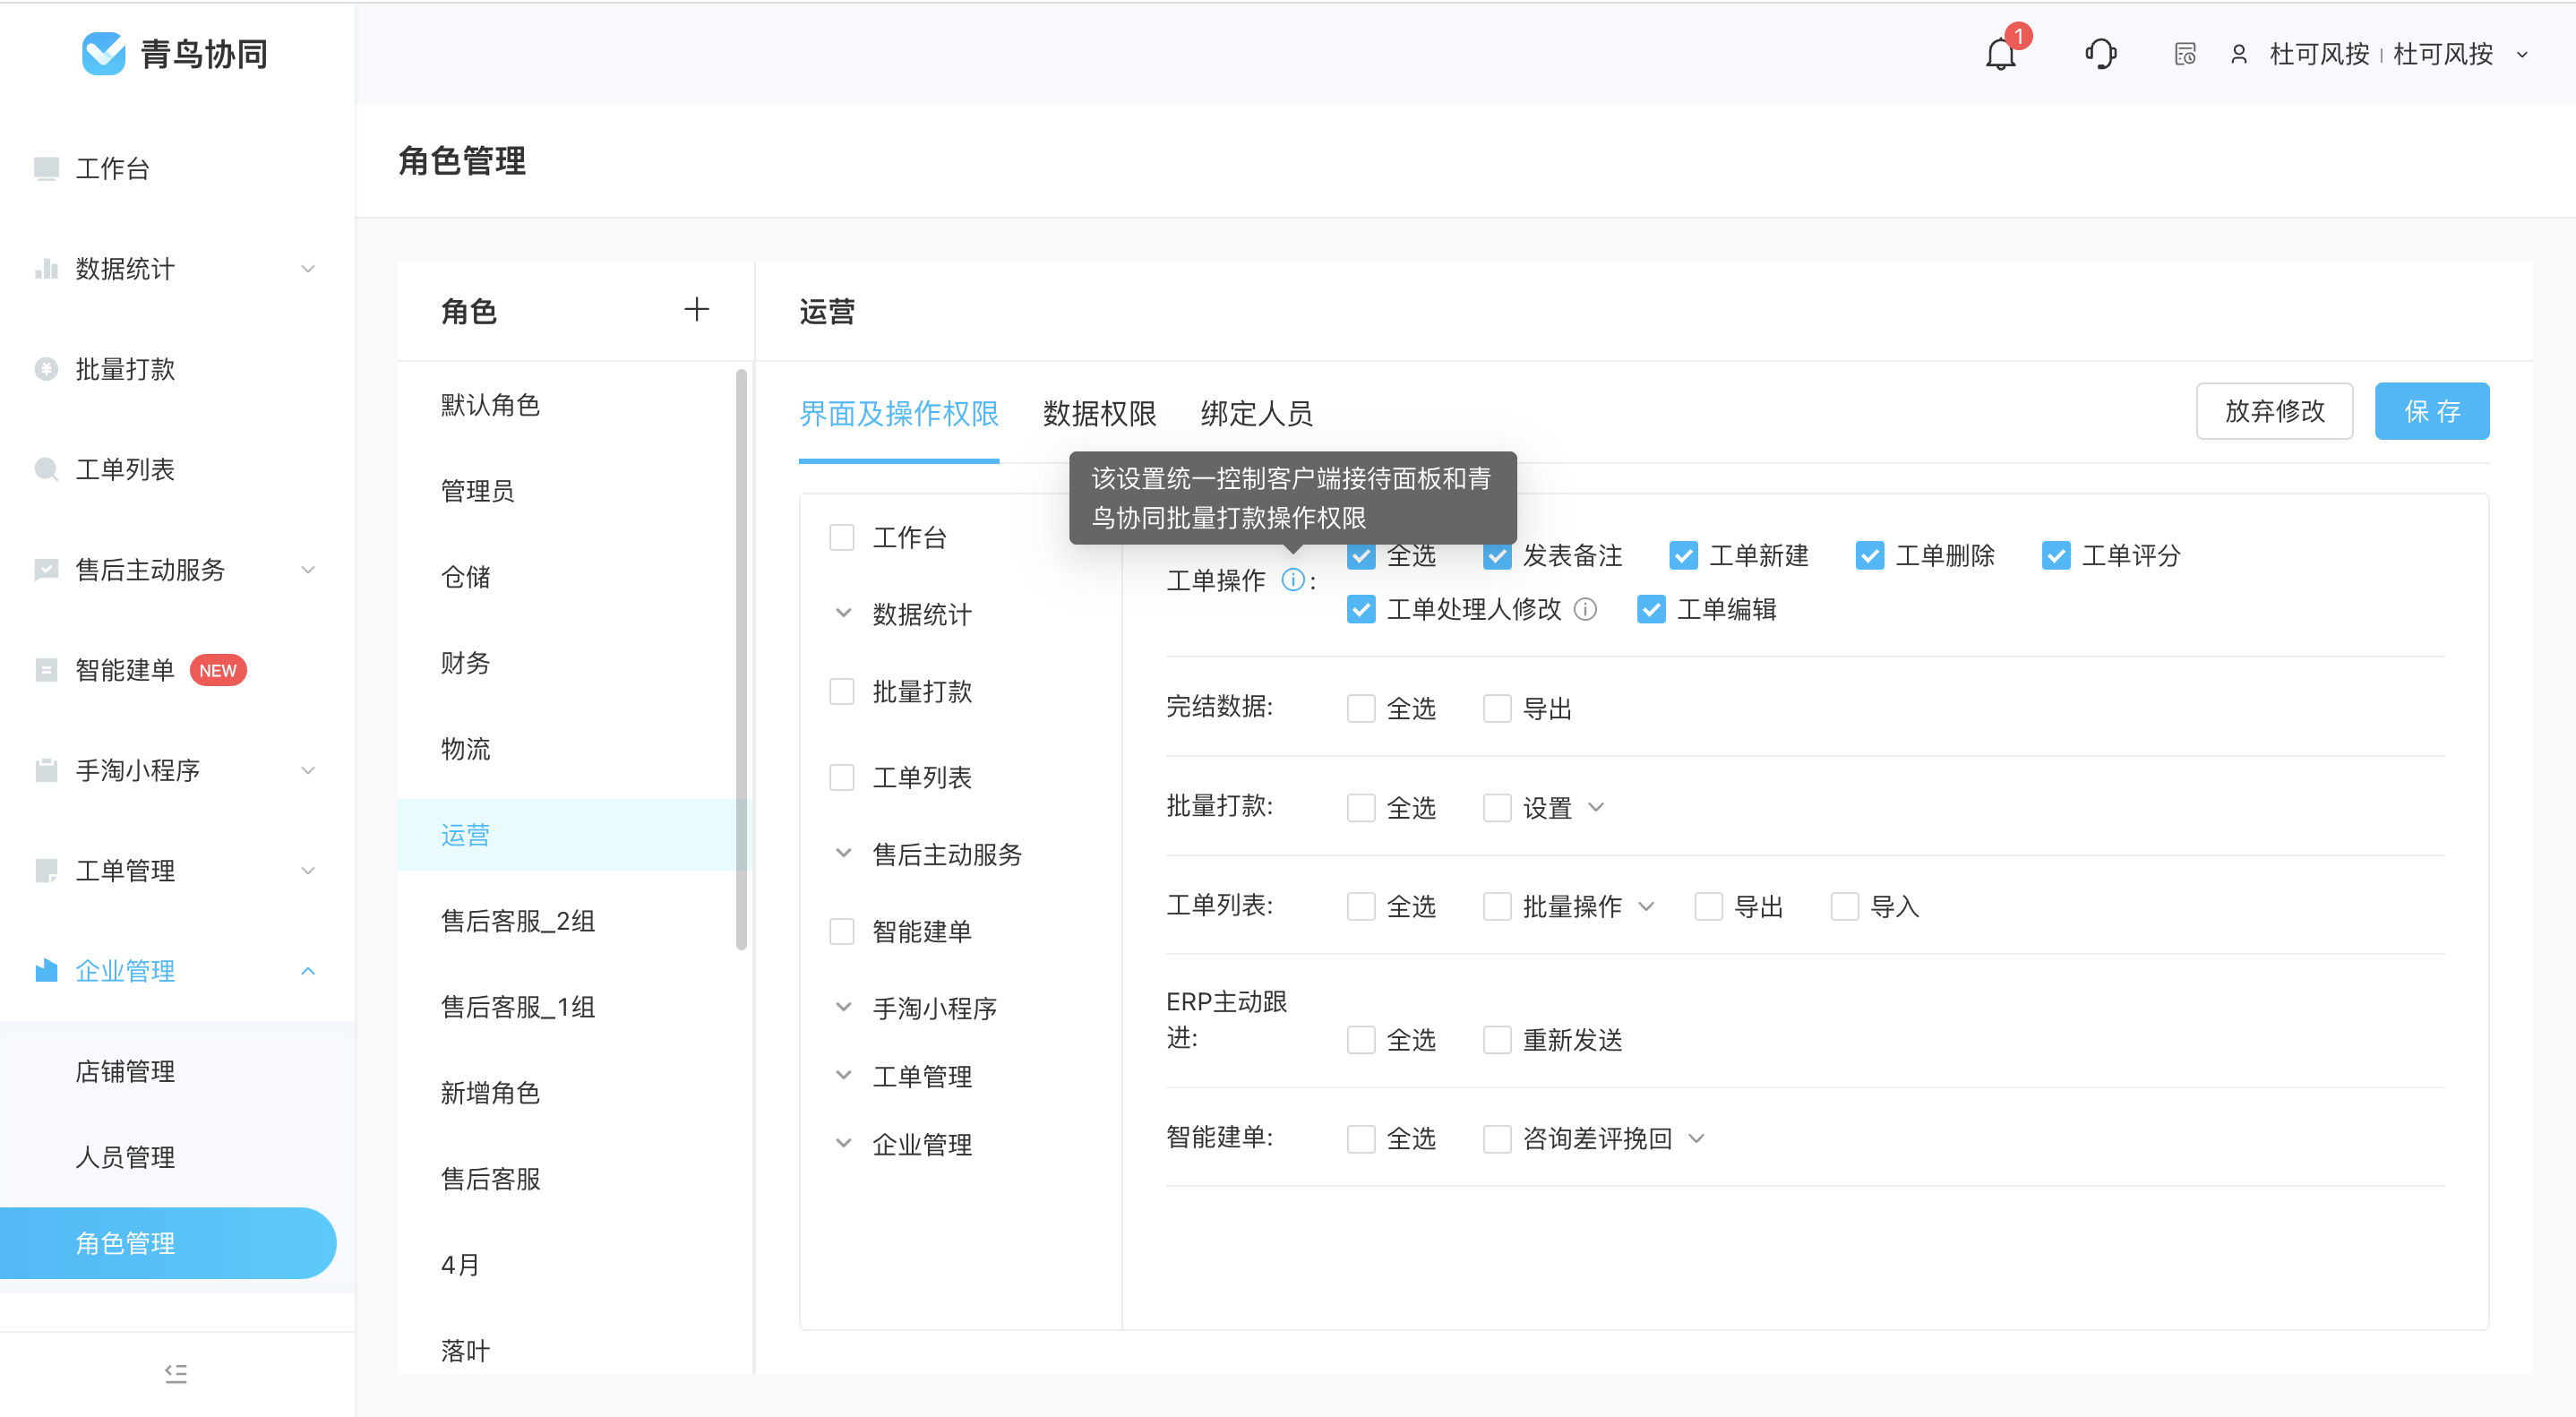Click the 企业管理 folder icon

coord(46,970)
